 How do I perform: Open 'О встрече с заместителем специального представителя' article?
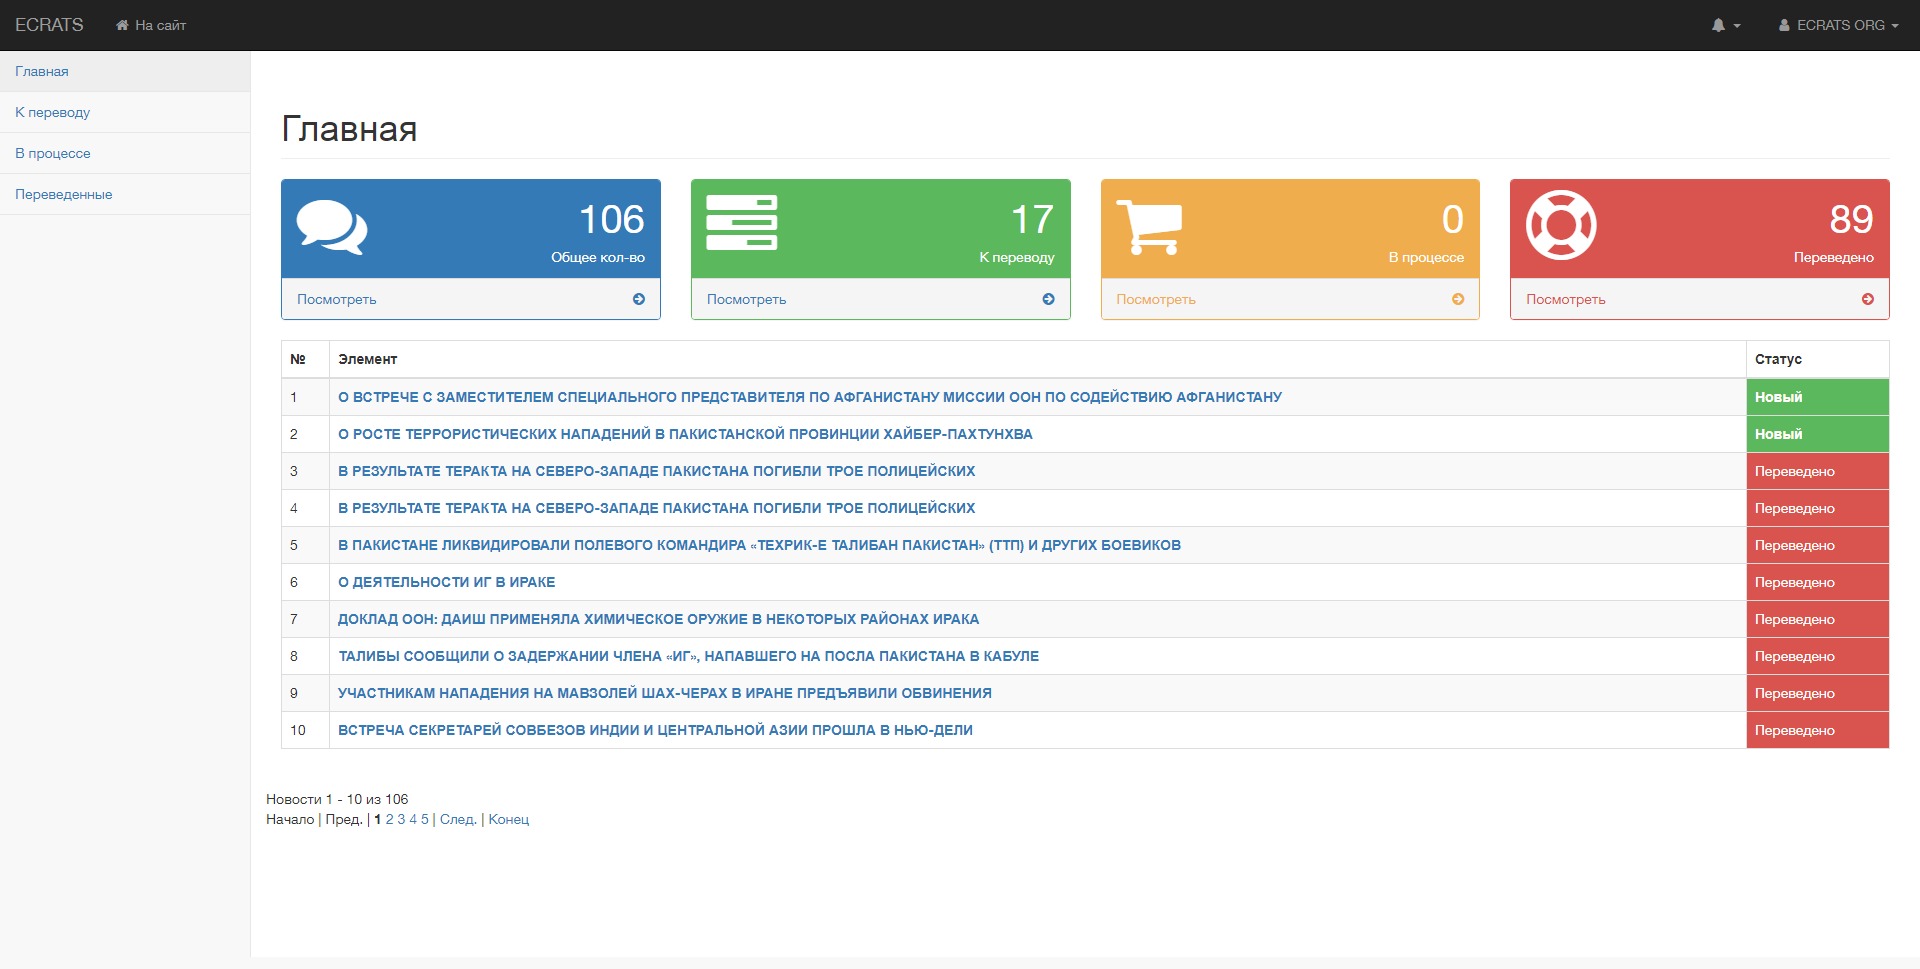(x=810, y=397)
